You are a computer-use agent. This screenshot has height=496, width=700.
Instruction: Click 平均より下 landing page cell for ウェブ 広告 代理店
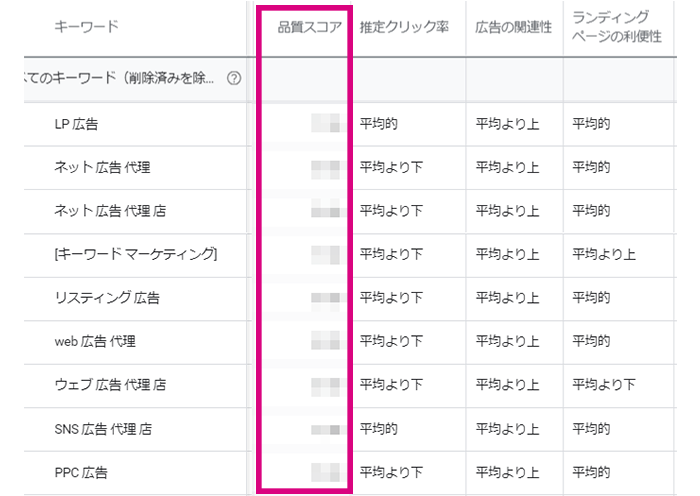coord(604,385)
